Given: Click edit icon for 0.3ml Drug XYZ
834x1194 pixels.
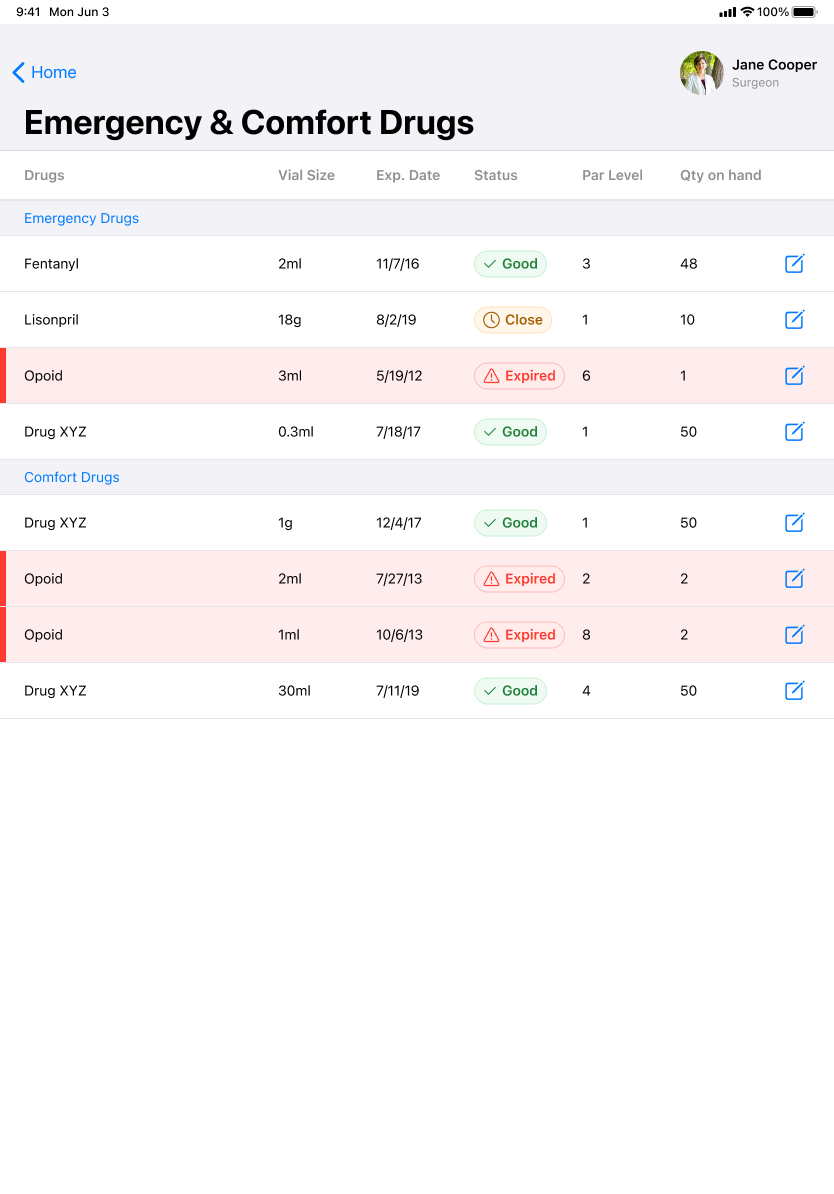Looking at the screenshot, I should pyautogui.click(x=794, y=432).
